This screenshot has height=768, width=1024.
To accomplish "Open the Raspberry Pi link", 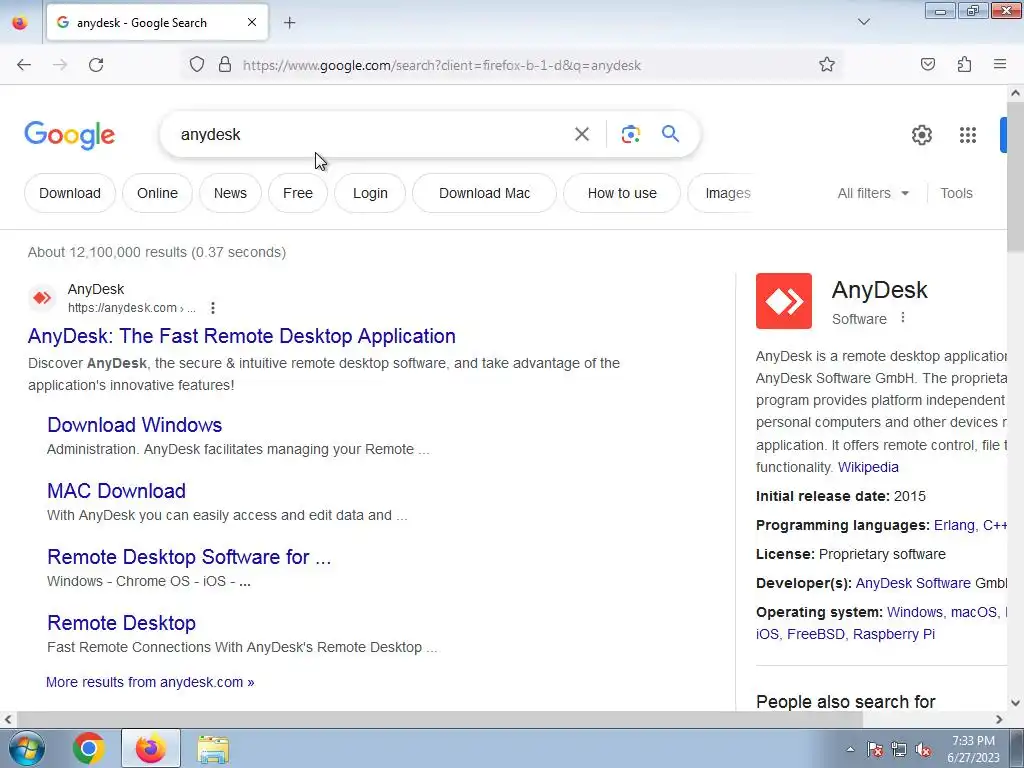I will (x=893, y=634).
